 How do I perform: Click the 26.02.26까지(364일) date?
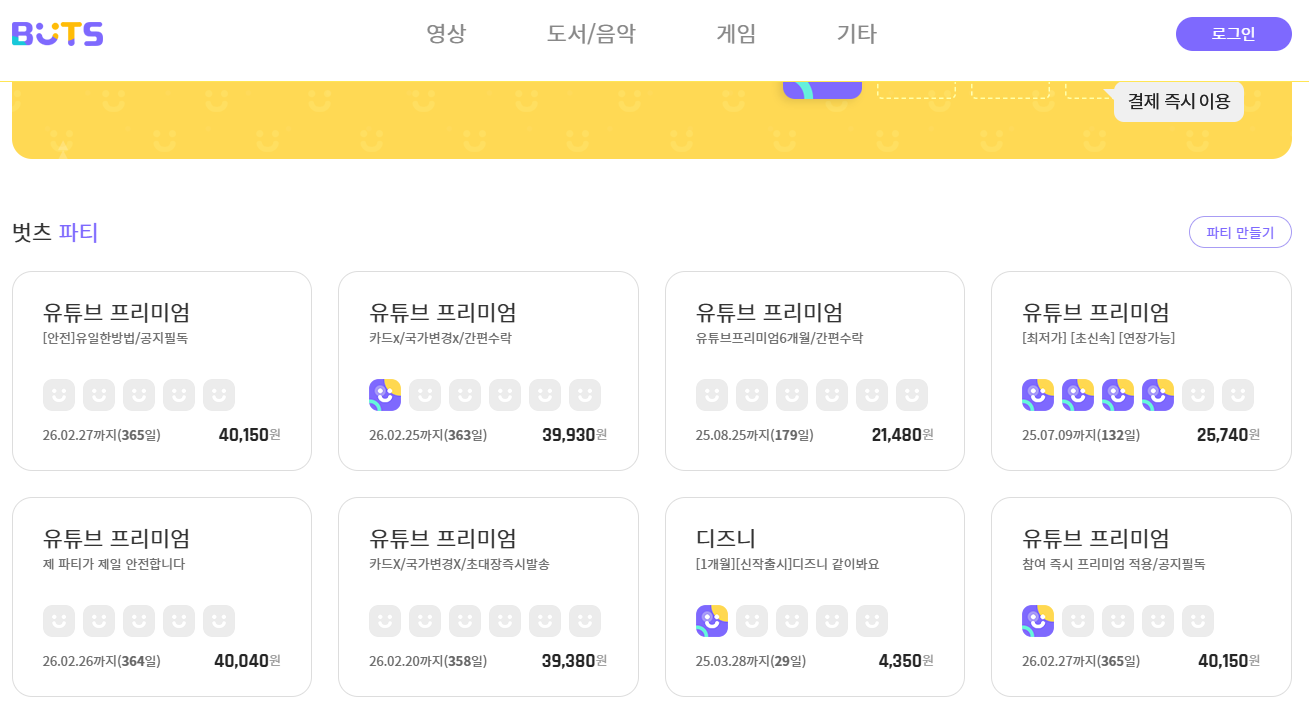102,661
